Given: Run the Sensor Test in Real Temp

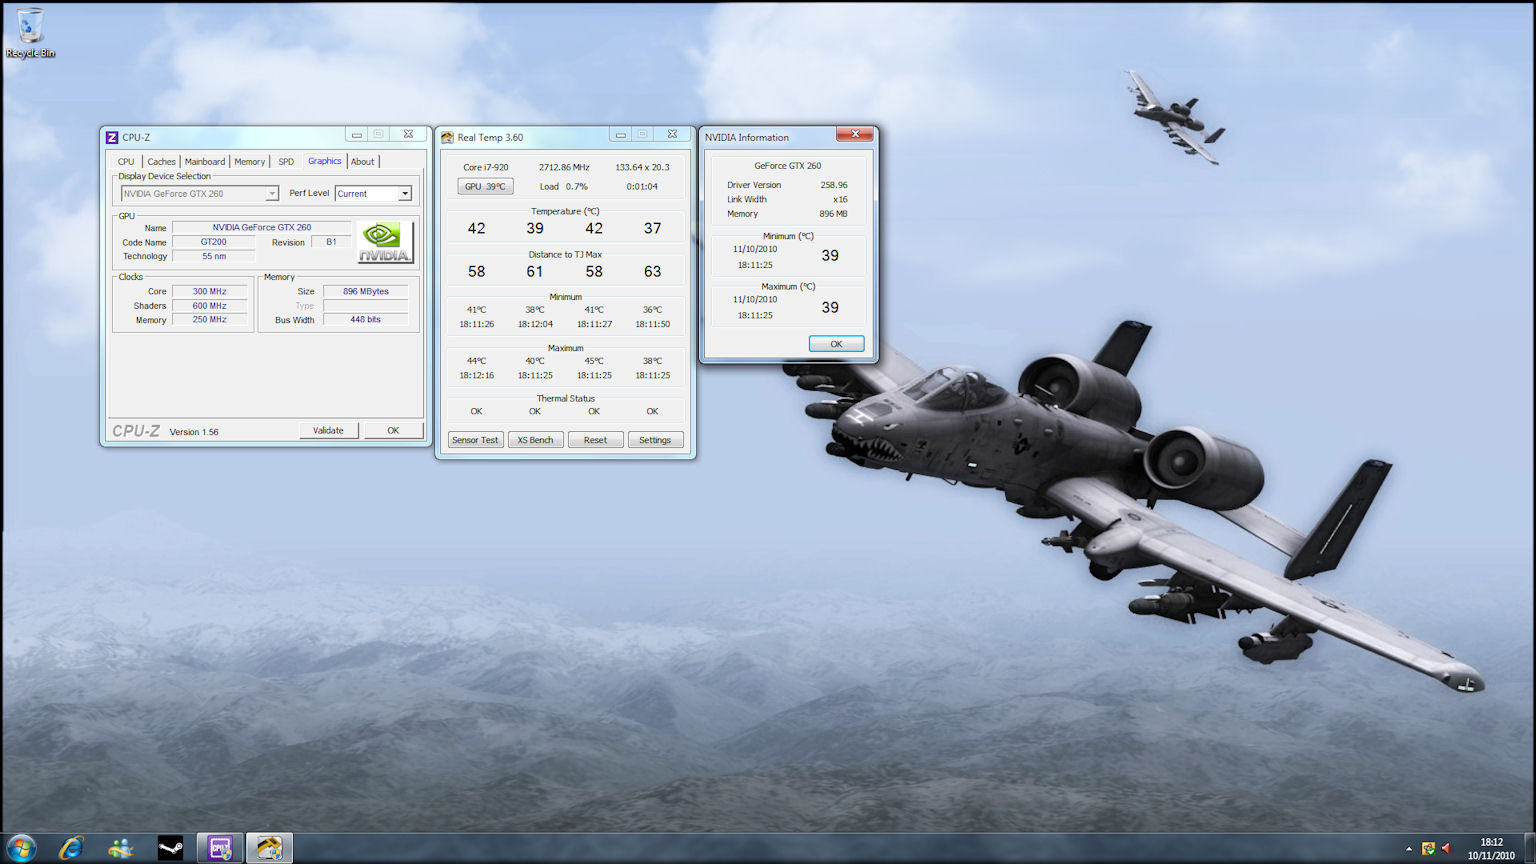Looking at the screenshot, I should 475,440.
